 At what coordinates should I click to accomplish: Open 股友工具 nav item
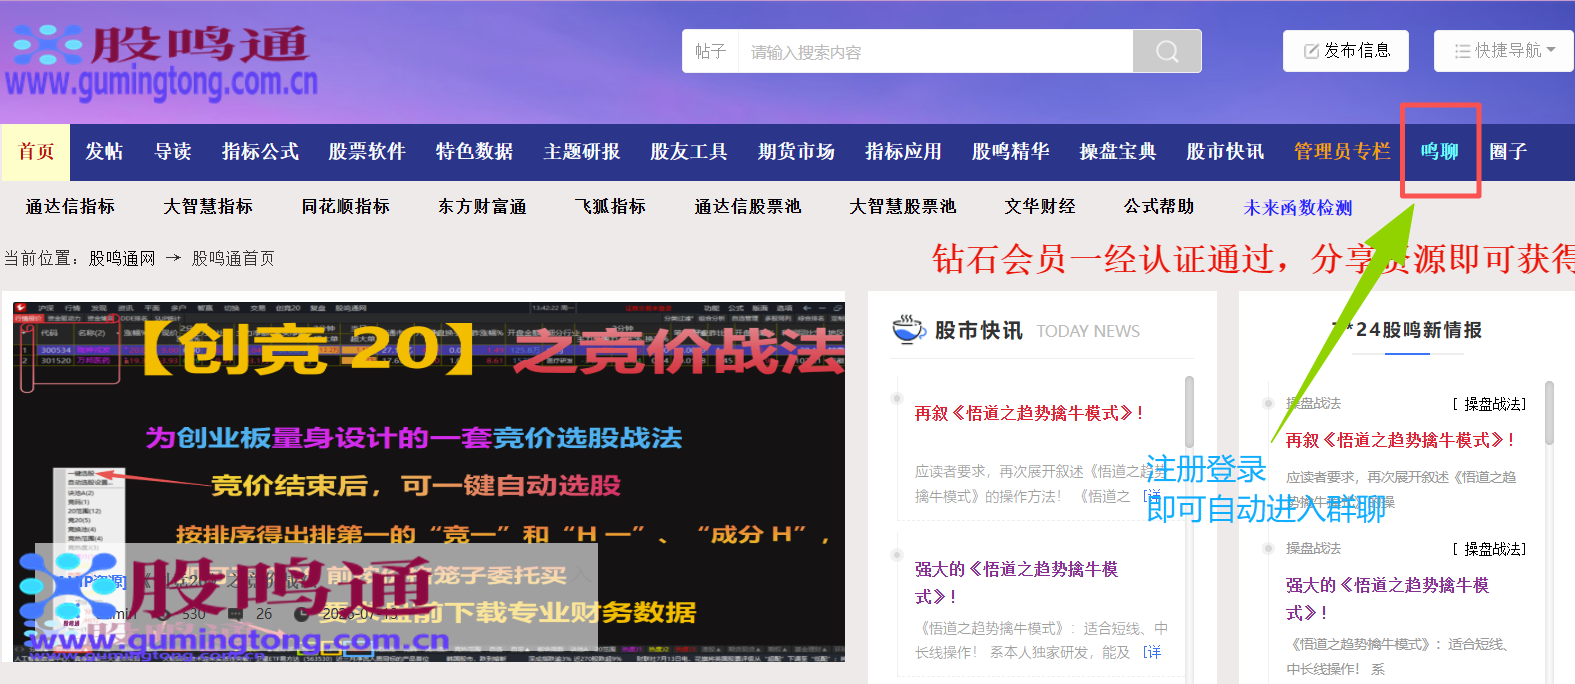pos(689,152)
